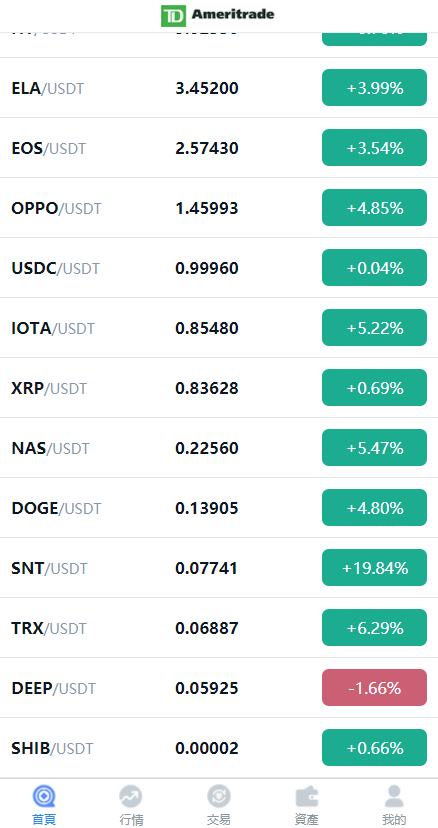Switch to the 交易 tab label
Viewport: 438px width, 828px height.
[x=219, y=820]
